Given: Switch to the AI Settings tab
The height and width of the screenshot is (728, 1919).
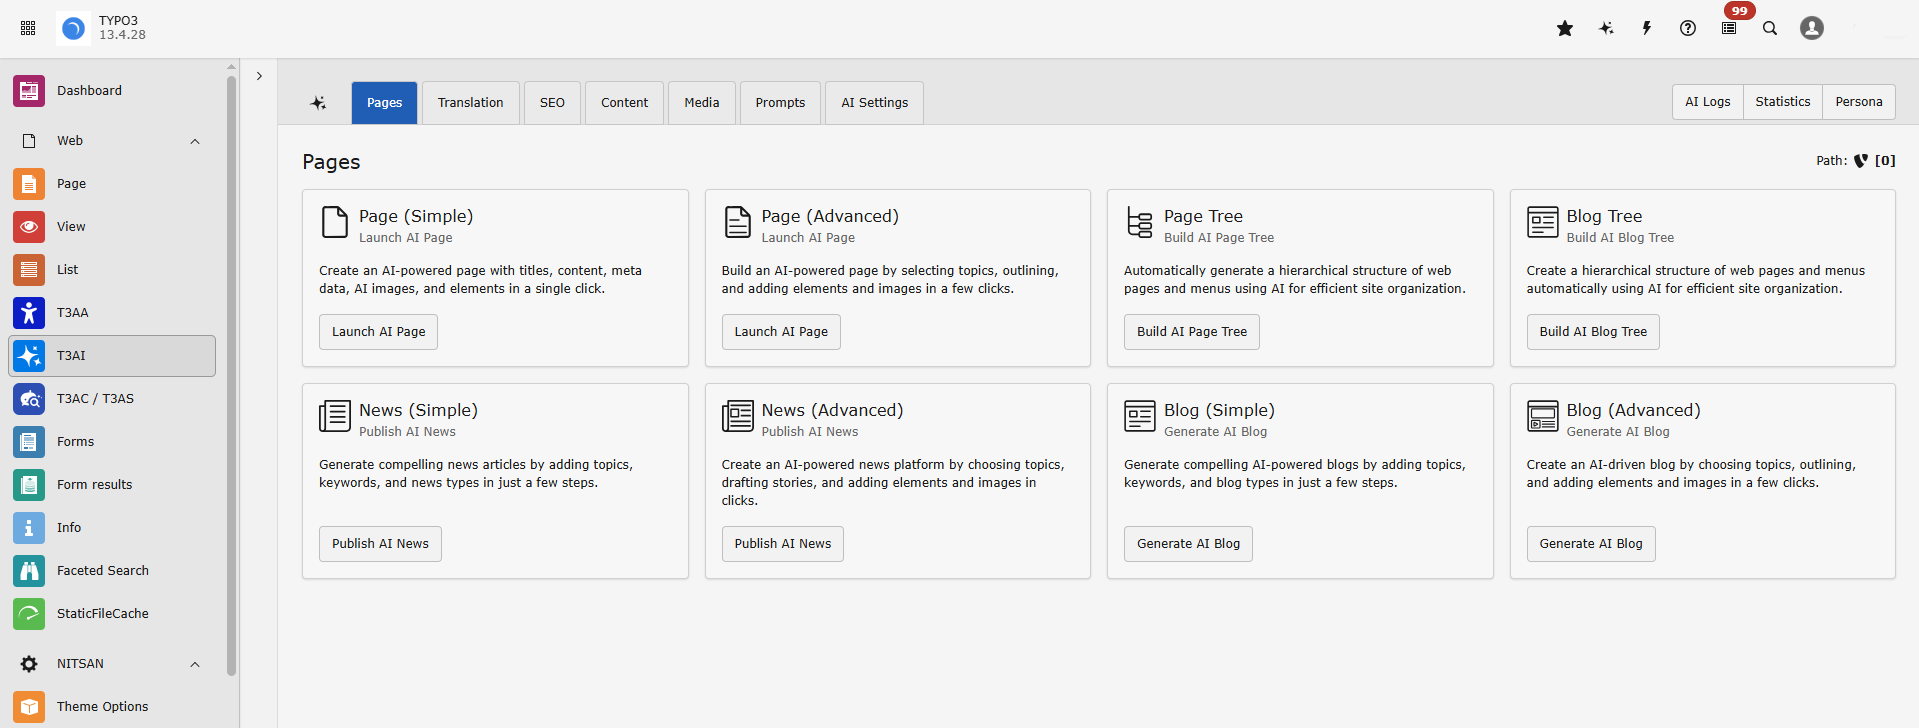Looking at the screenshot, I should coord(875,103).
